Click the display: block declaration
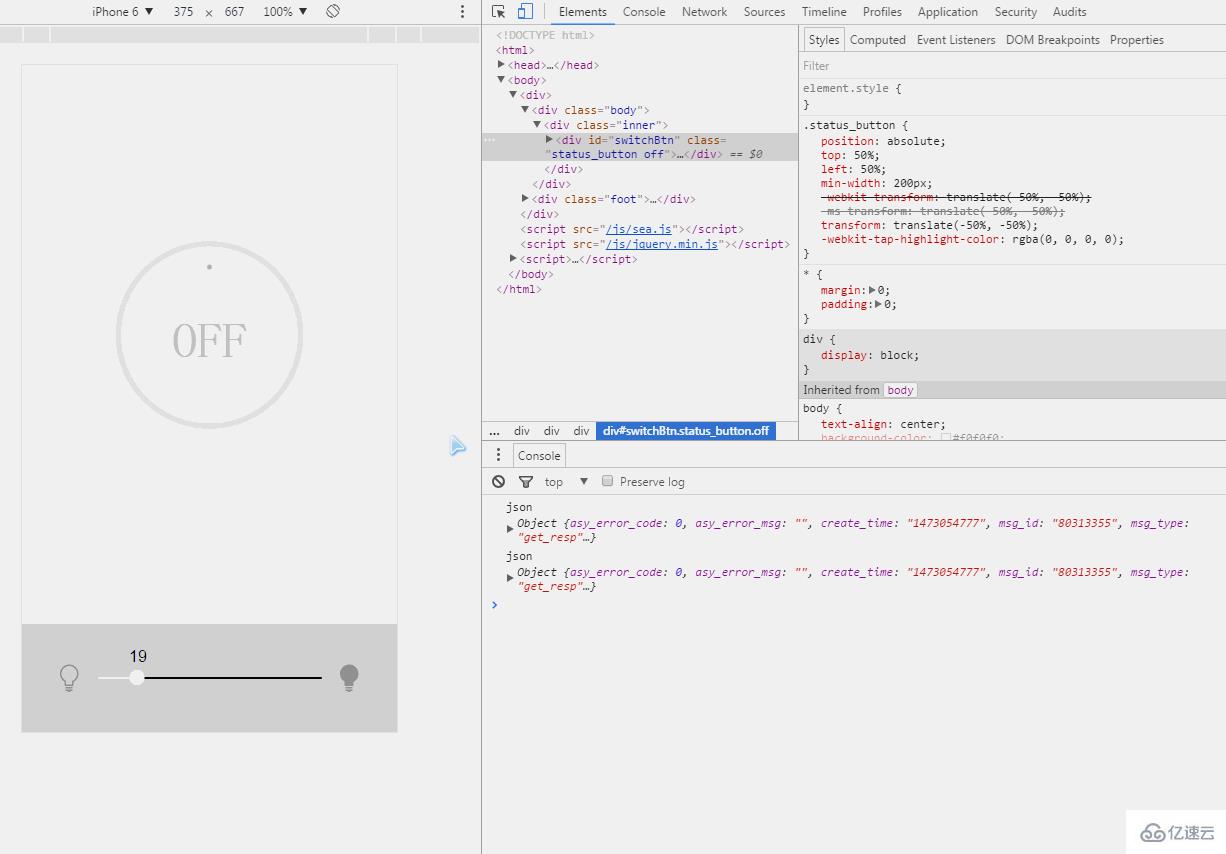1226x854 pixels. click(x=870, y=355)
